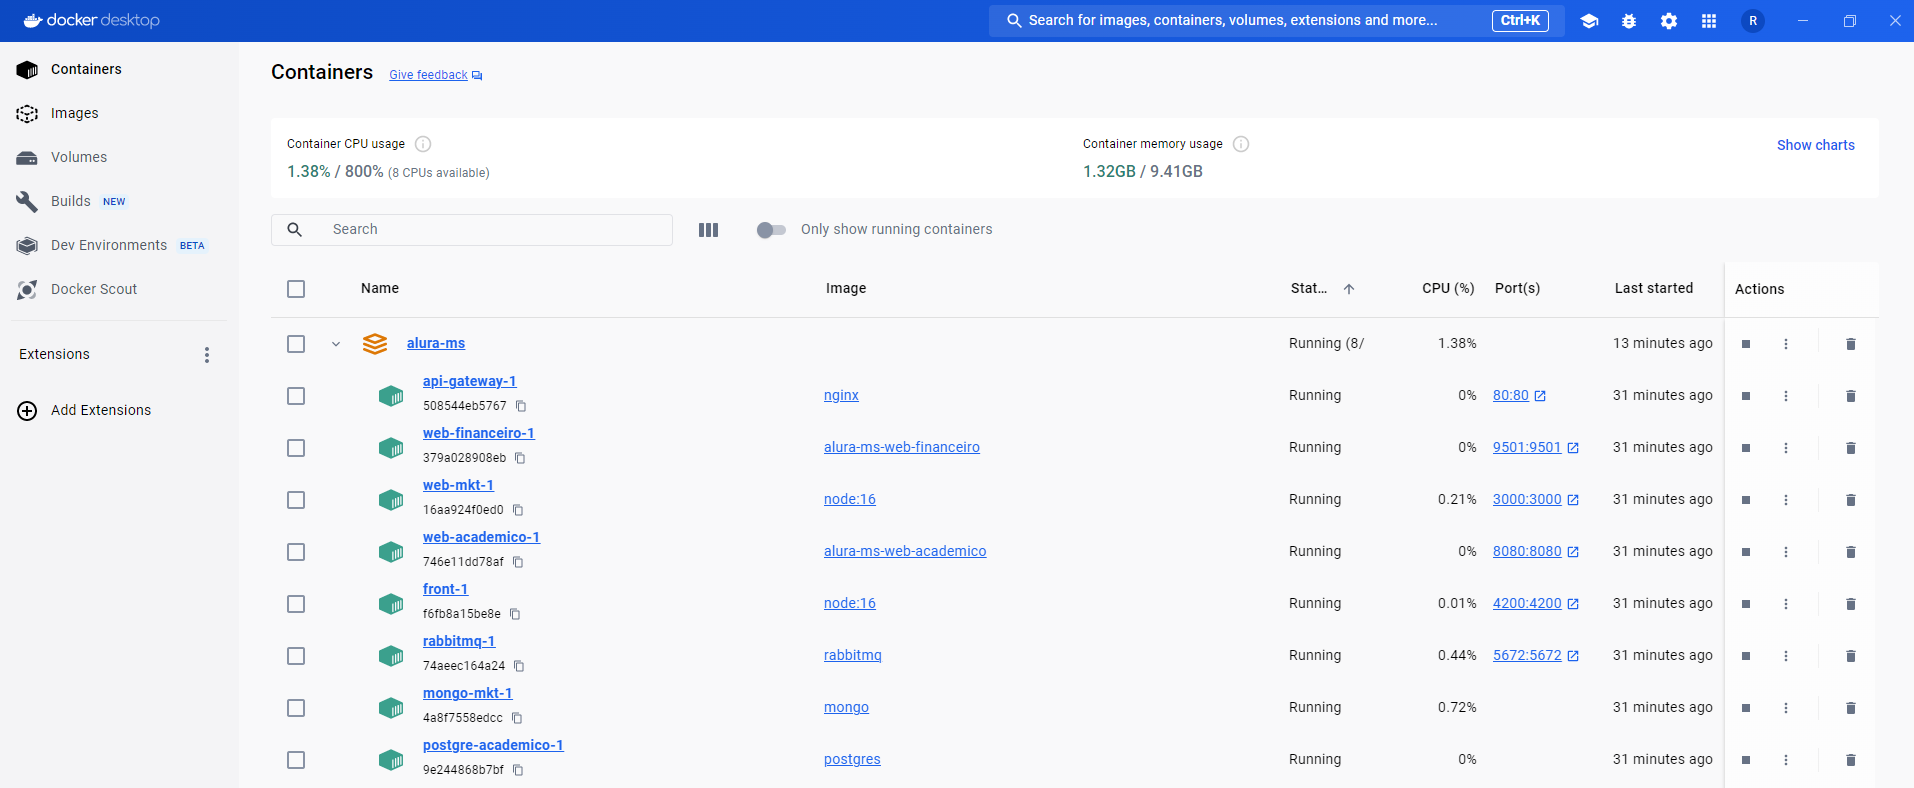Click the Name column header

pyautogui.click(x=380, y=288)
